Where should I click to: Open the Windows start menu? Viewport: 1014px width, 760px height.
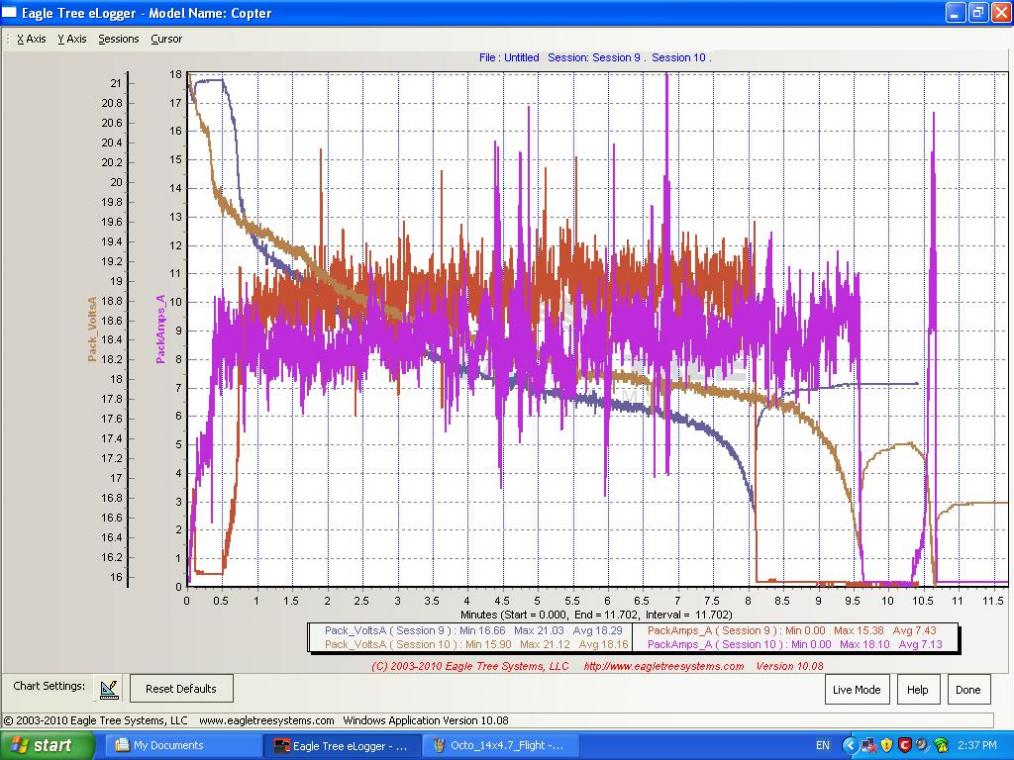[47, 745]
